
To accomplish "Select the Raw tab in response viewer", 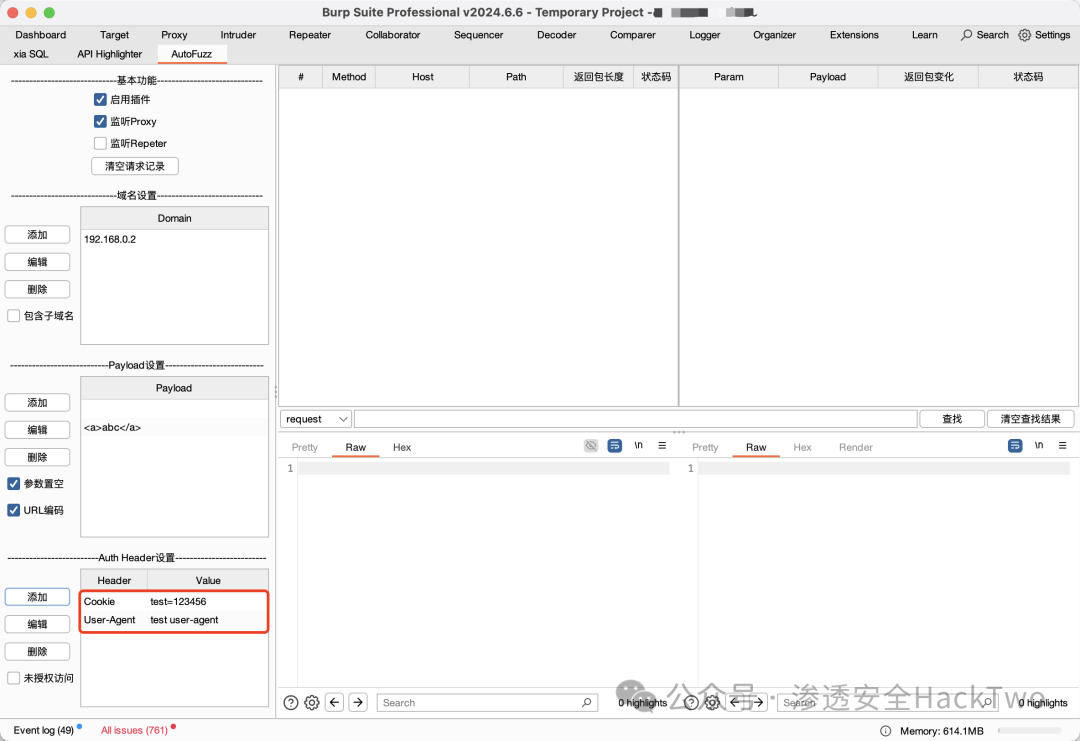I will point(756,447).
